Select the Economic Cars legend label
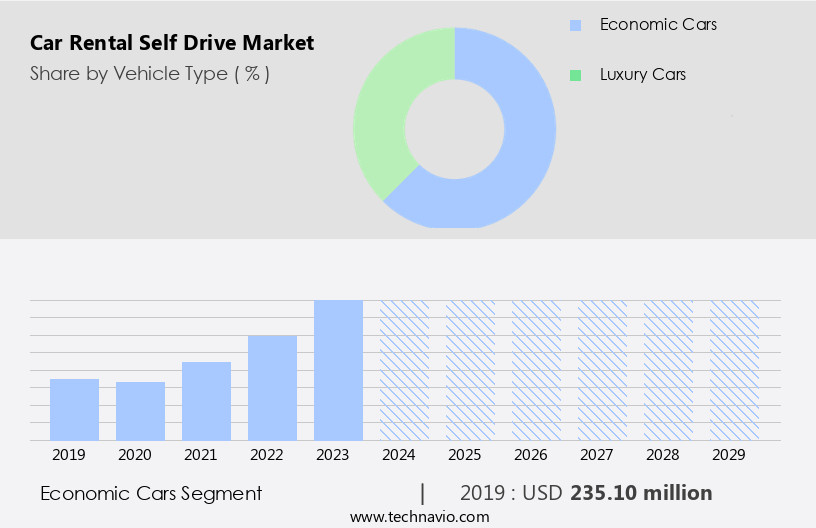The width and height of the screenshot is (816, 528). [658, 25]
